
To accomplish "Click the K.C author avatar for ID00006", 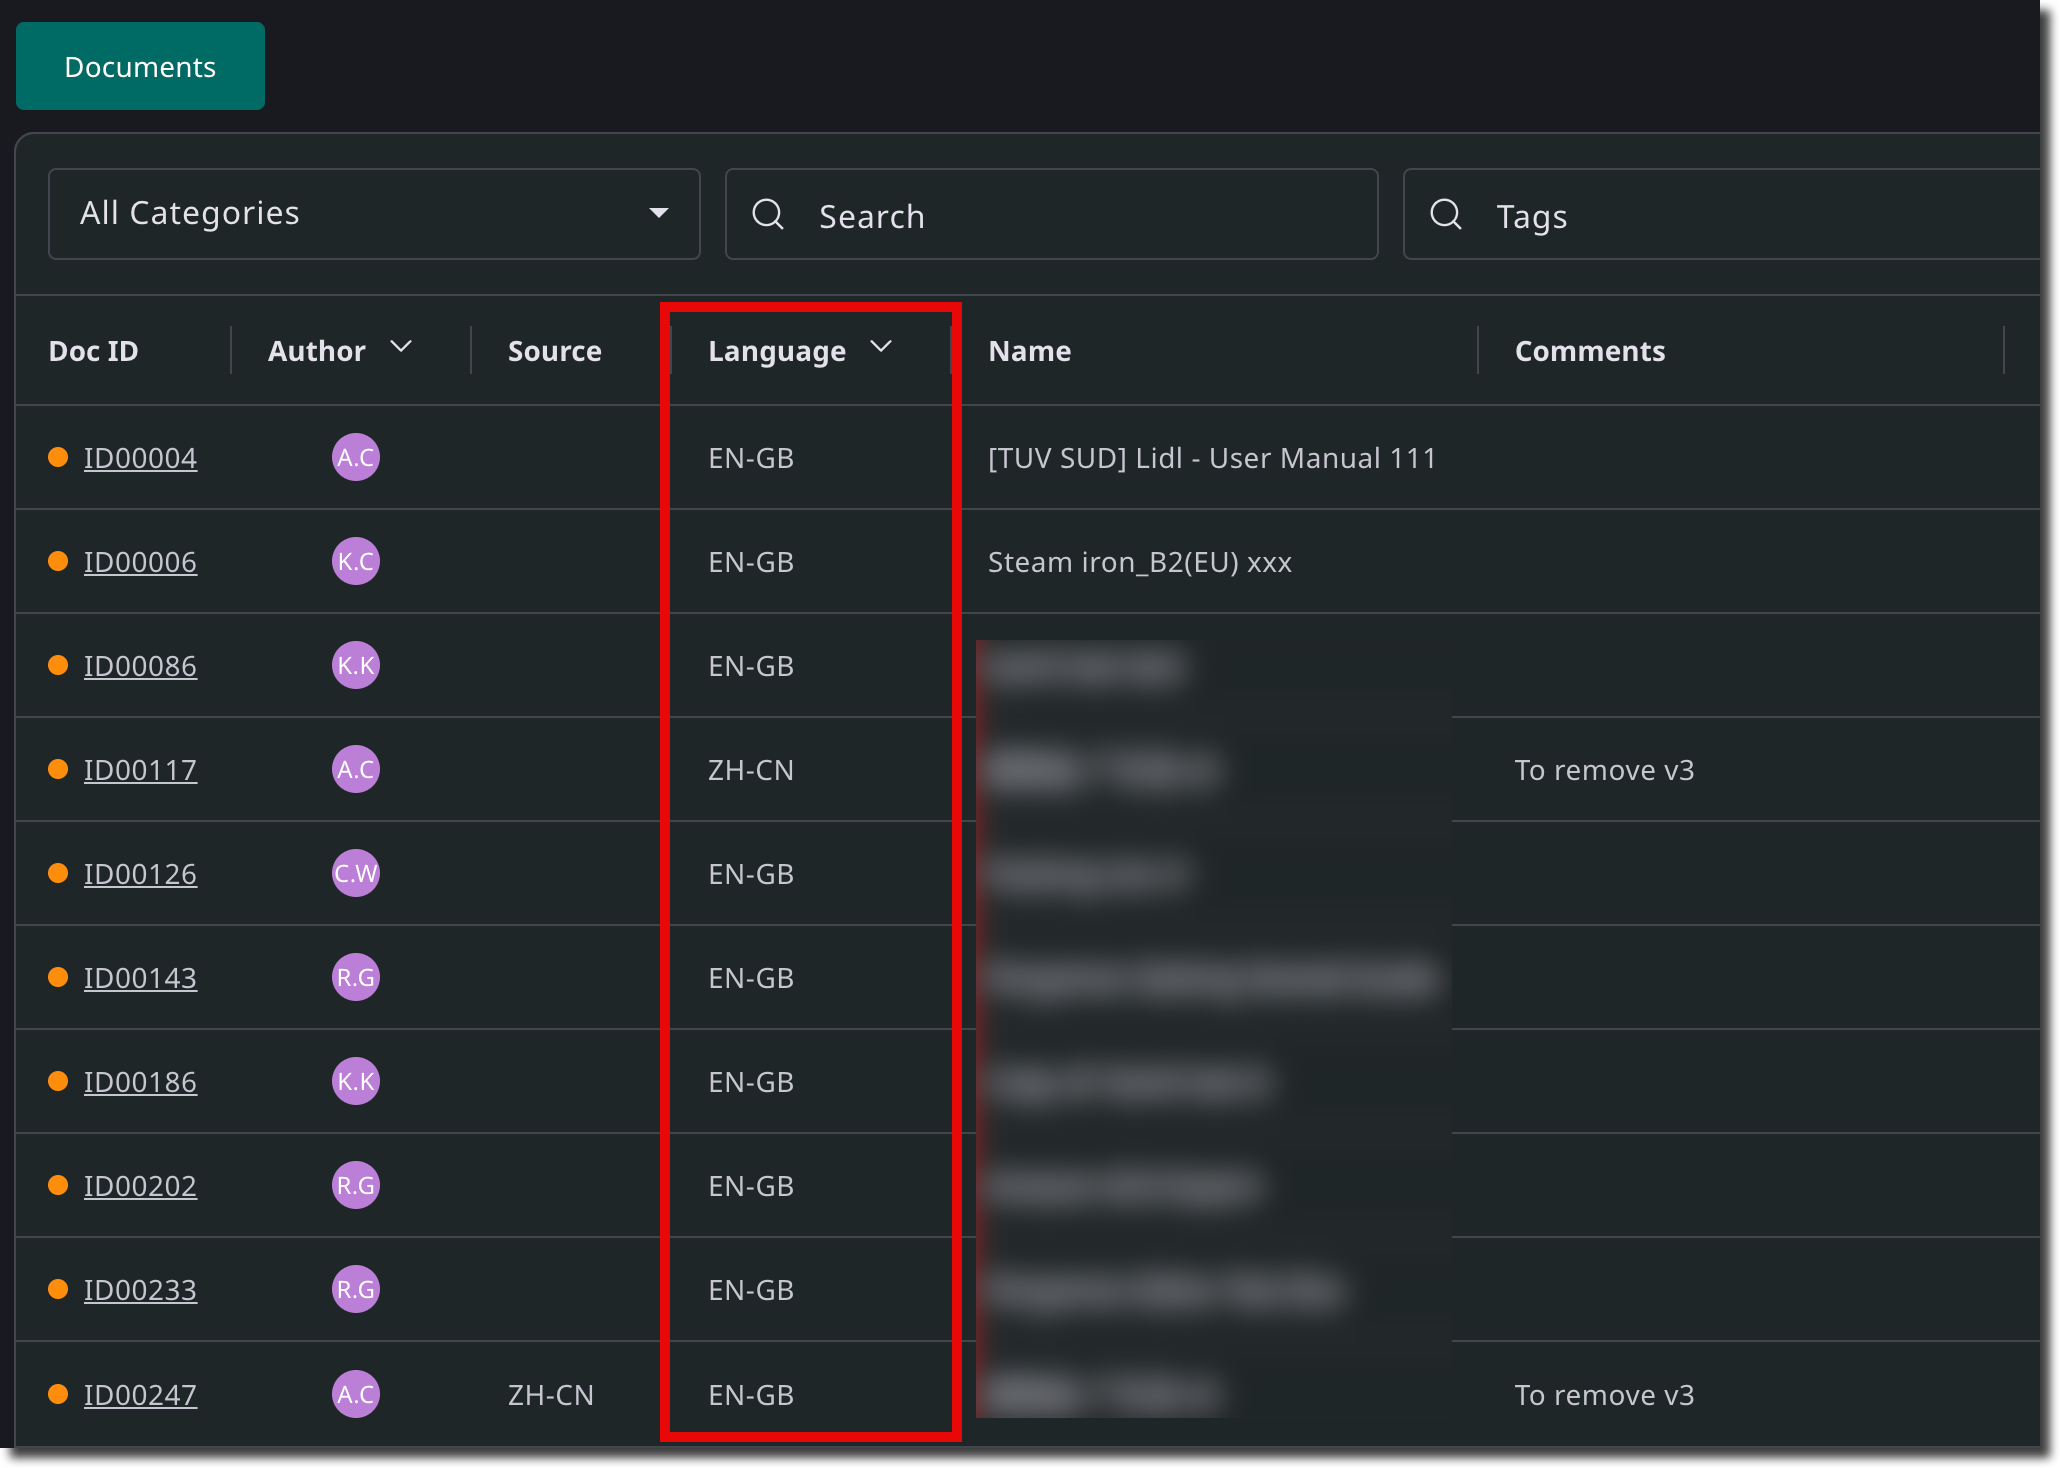I will (356, 561).
